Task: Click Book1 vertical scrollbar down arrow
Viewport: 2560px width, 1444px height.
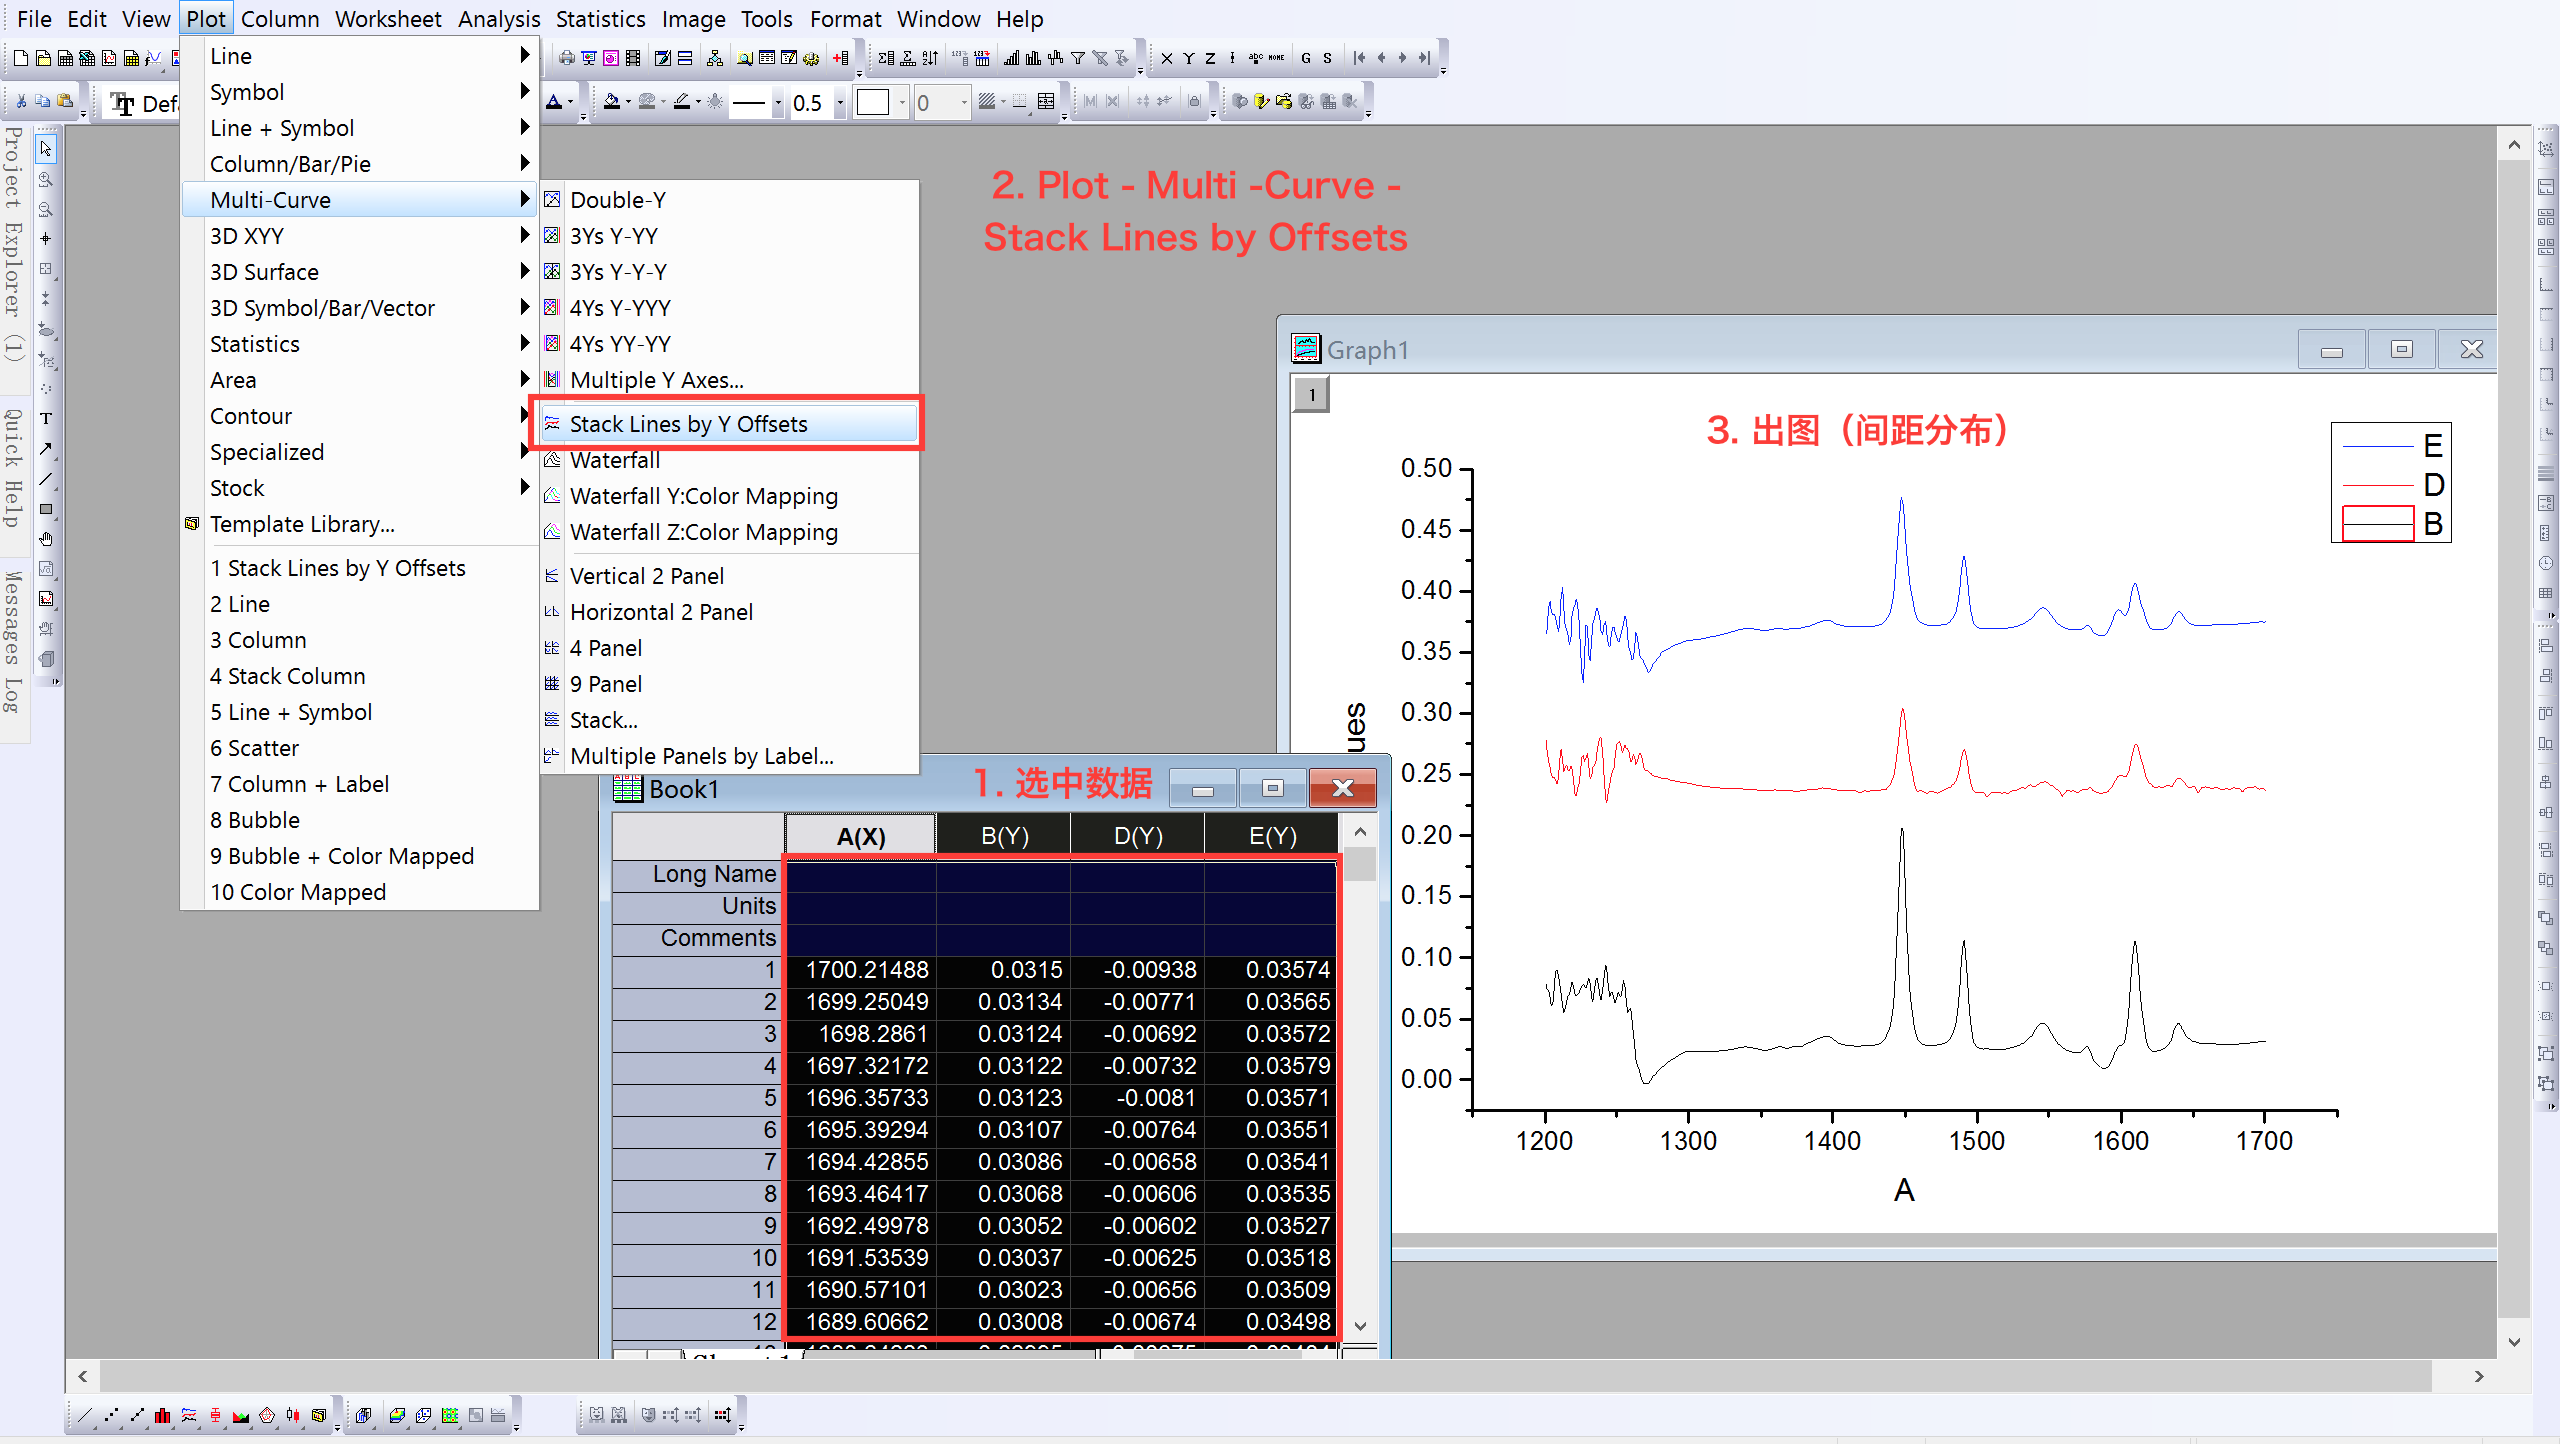Action: (1360, 1325)
